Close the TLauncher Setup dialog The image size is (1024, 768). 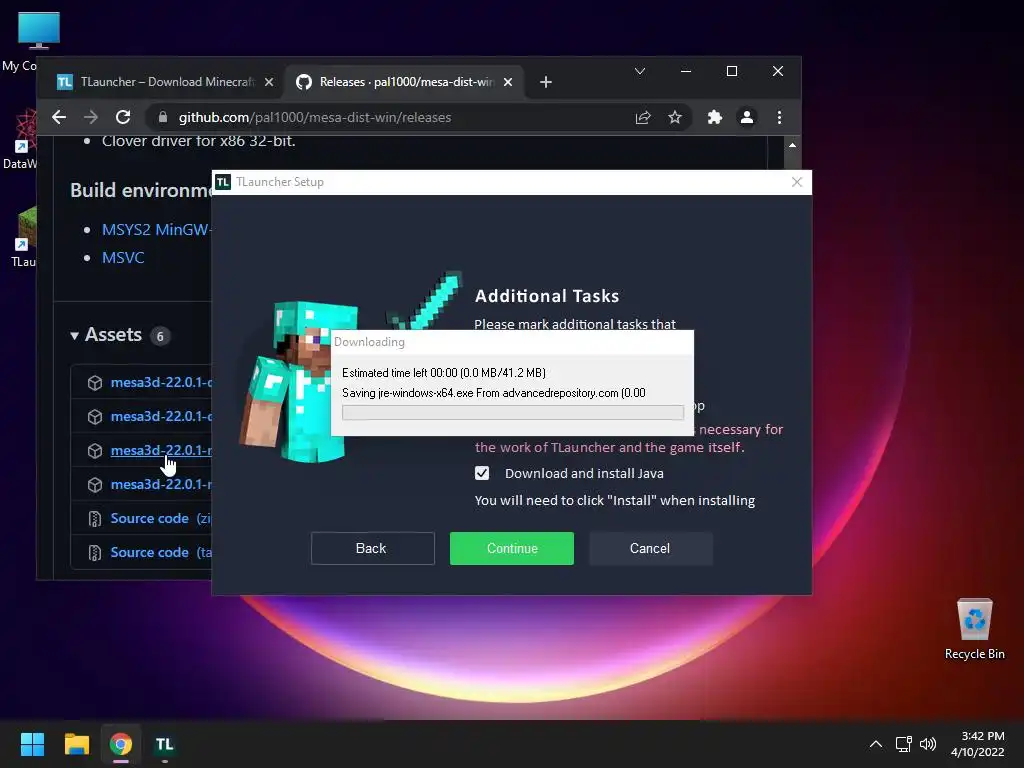tap(797, 182)
